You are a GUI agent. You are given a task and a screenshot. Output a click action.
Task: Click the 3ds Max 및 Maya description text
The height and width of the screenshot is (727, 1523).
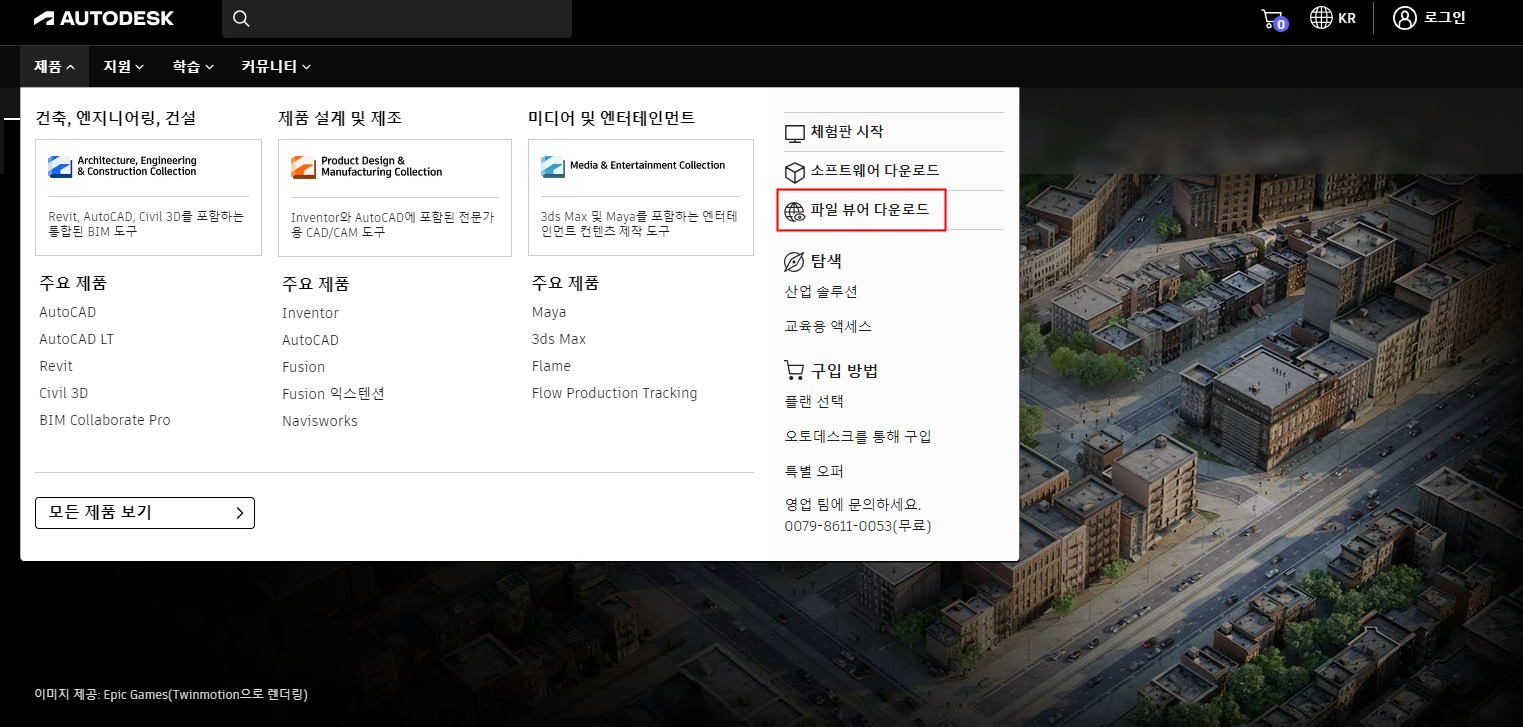(639, 223)
